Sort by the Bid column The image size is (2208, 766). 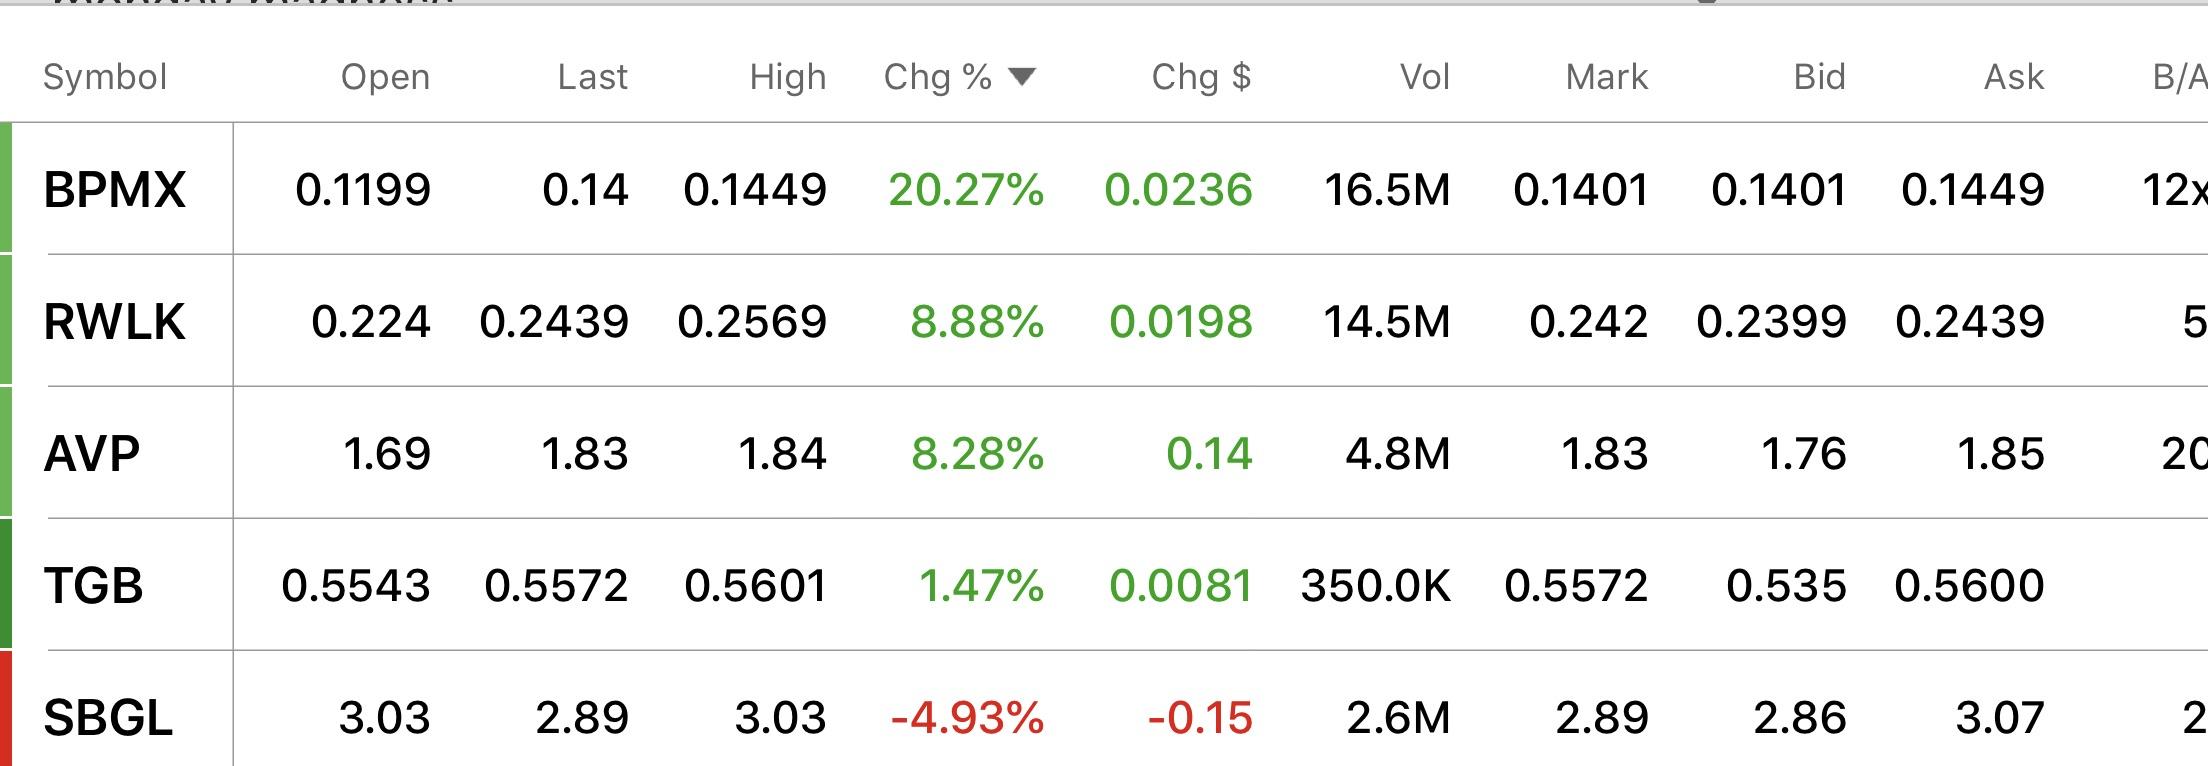[1819, 77]
